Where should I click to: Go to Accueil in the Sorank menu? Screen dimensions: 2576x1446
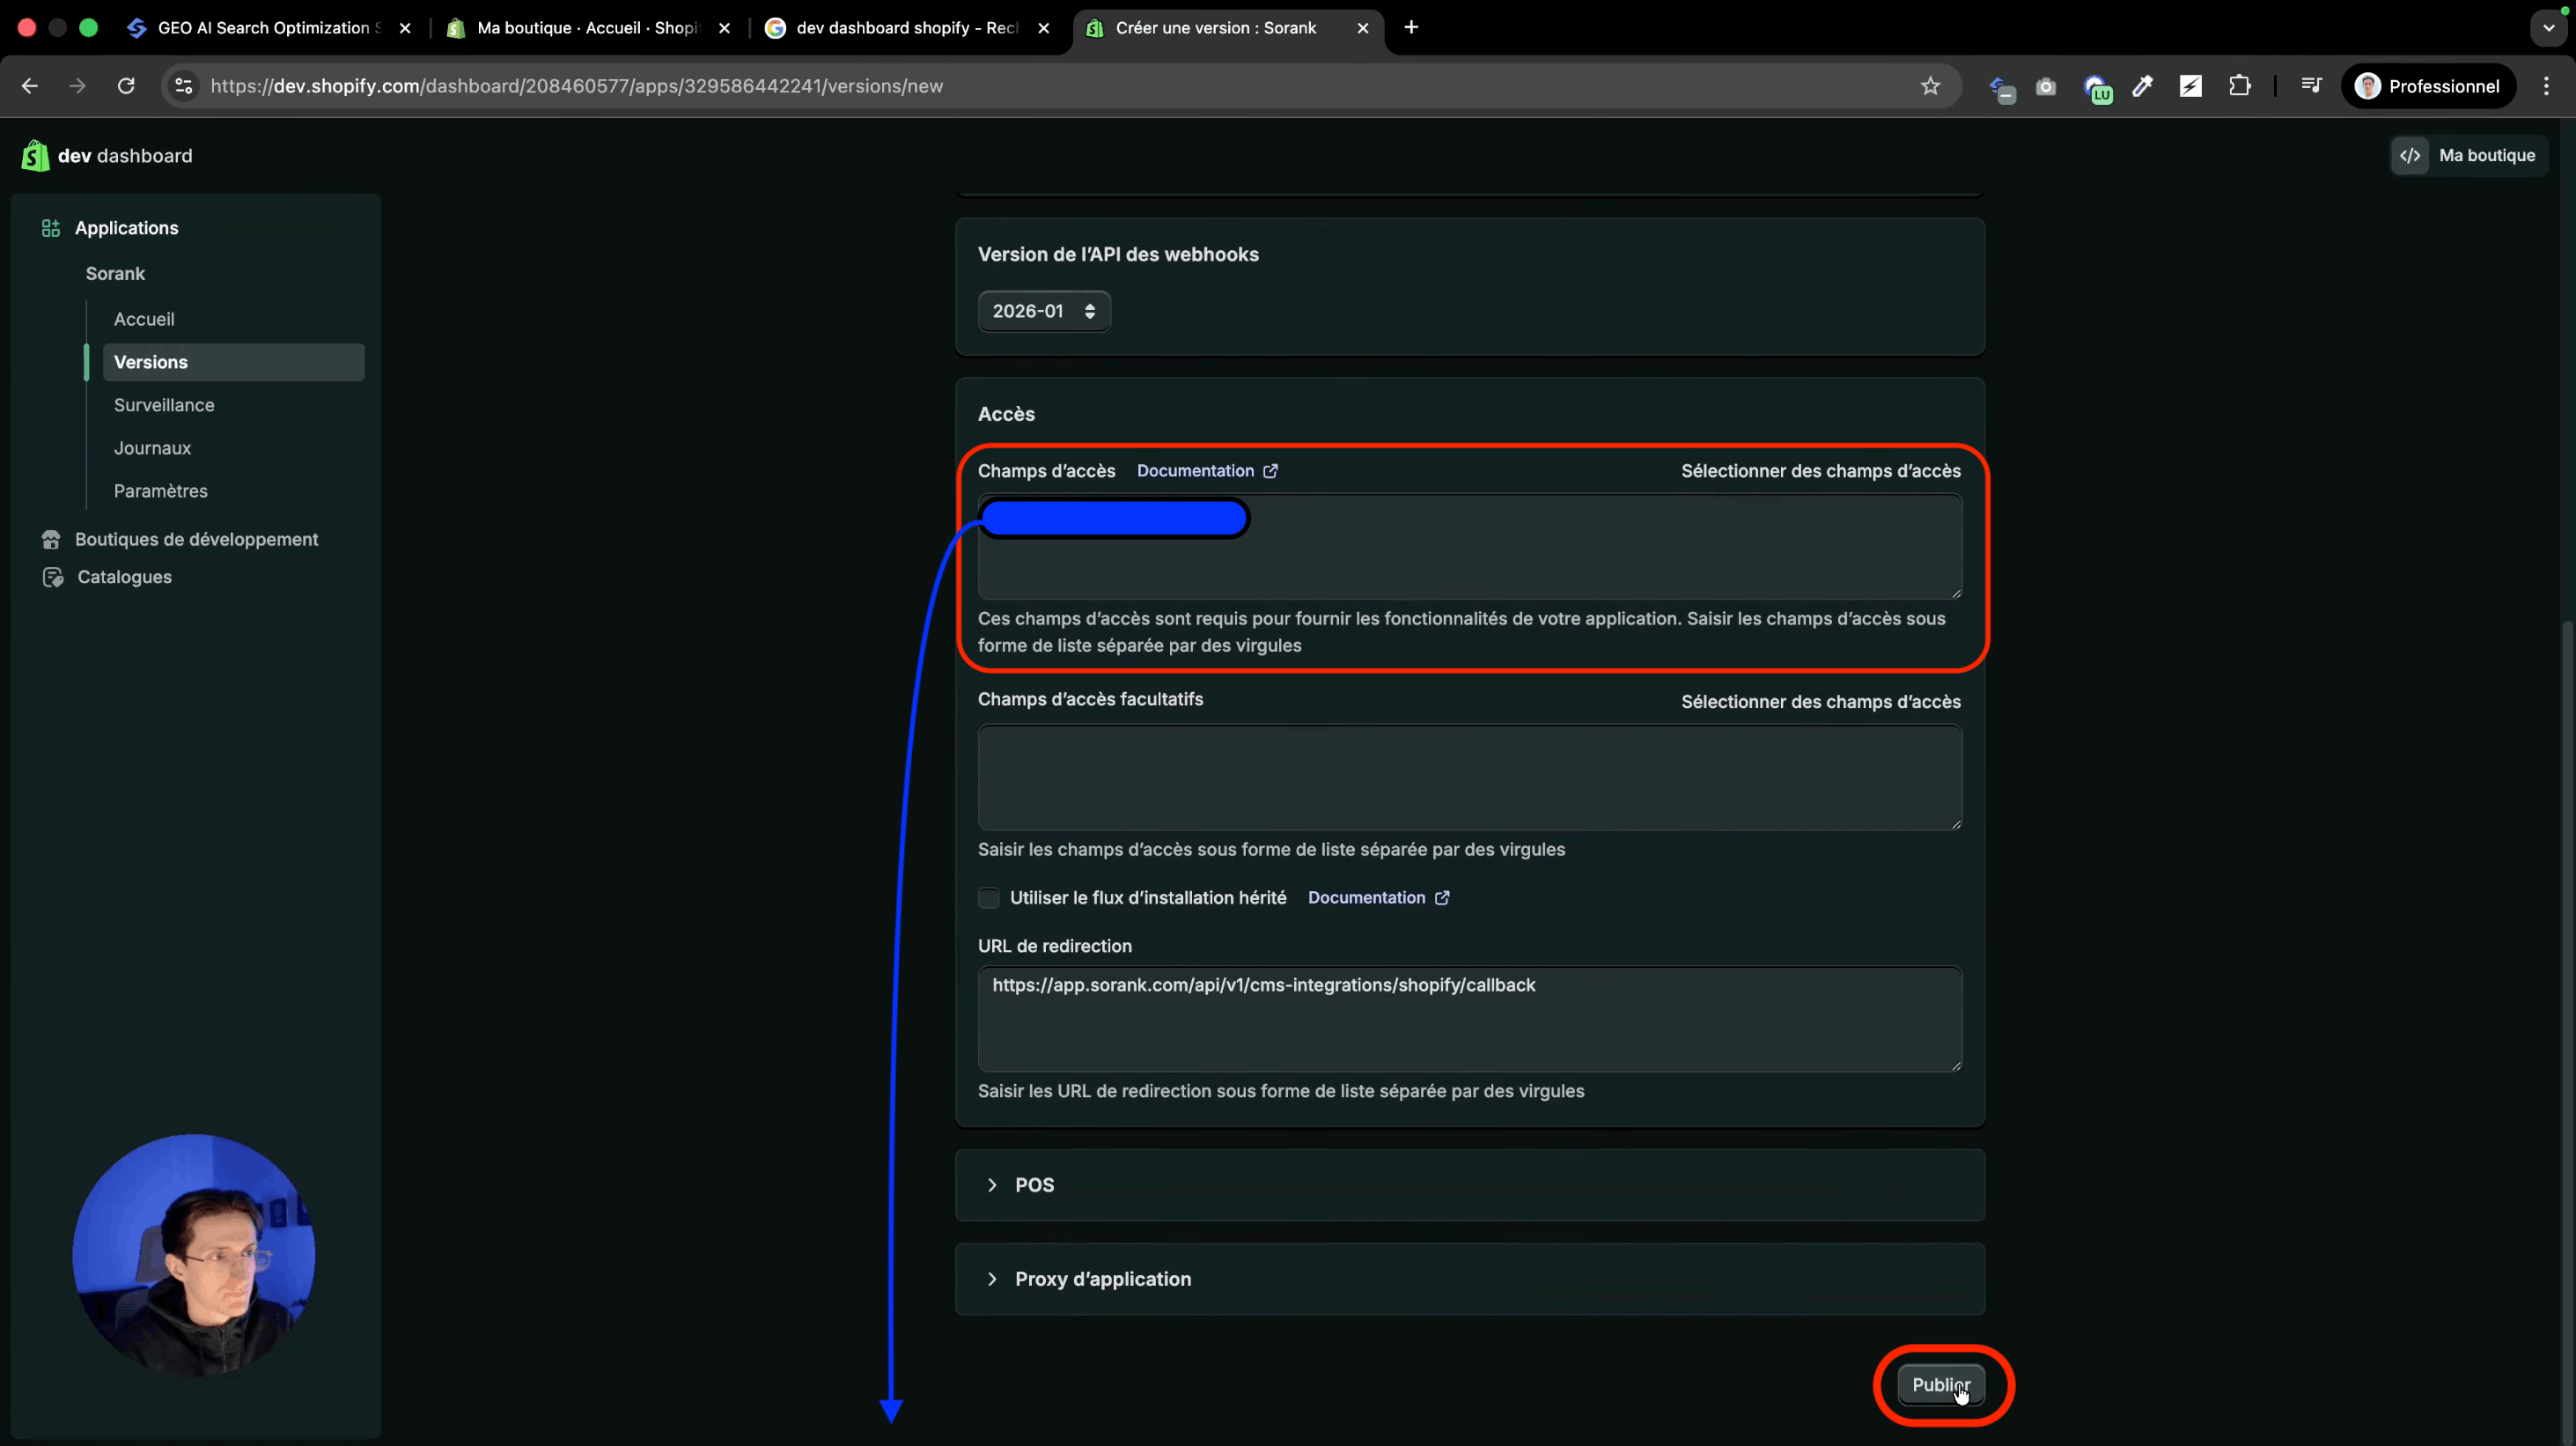click(x=144, y=320)
